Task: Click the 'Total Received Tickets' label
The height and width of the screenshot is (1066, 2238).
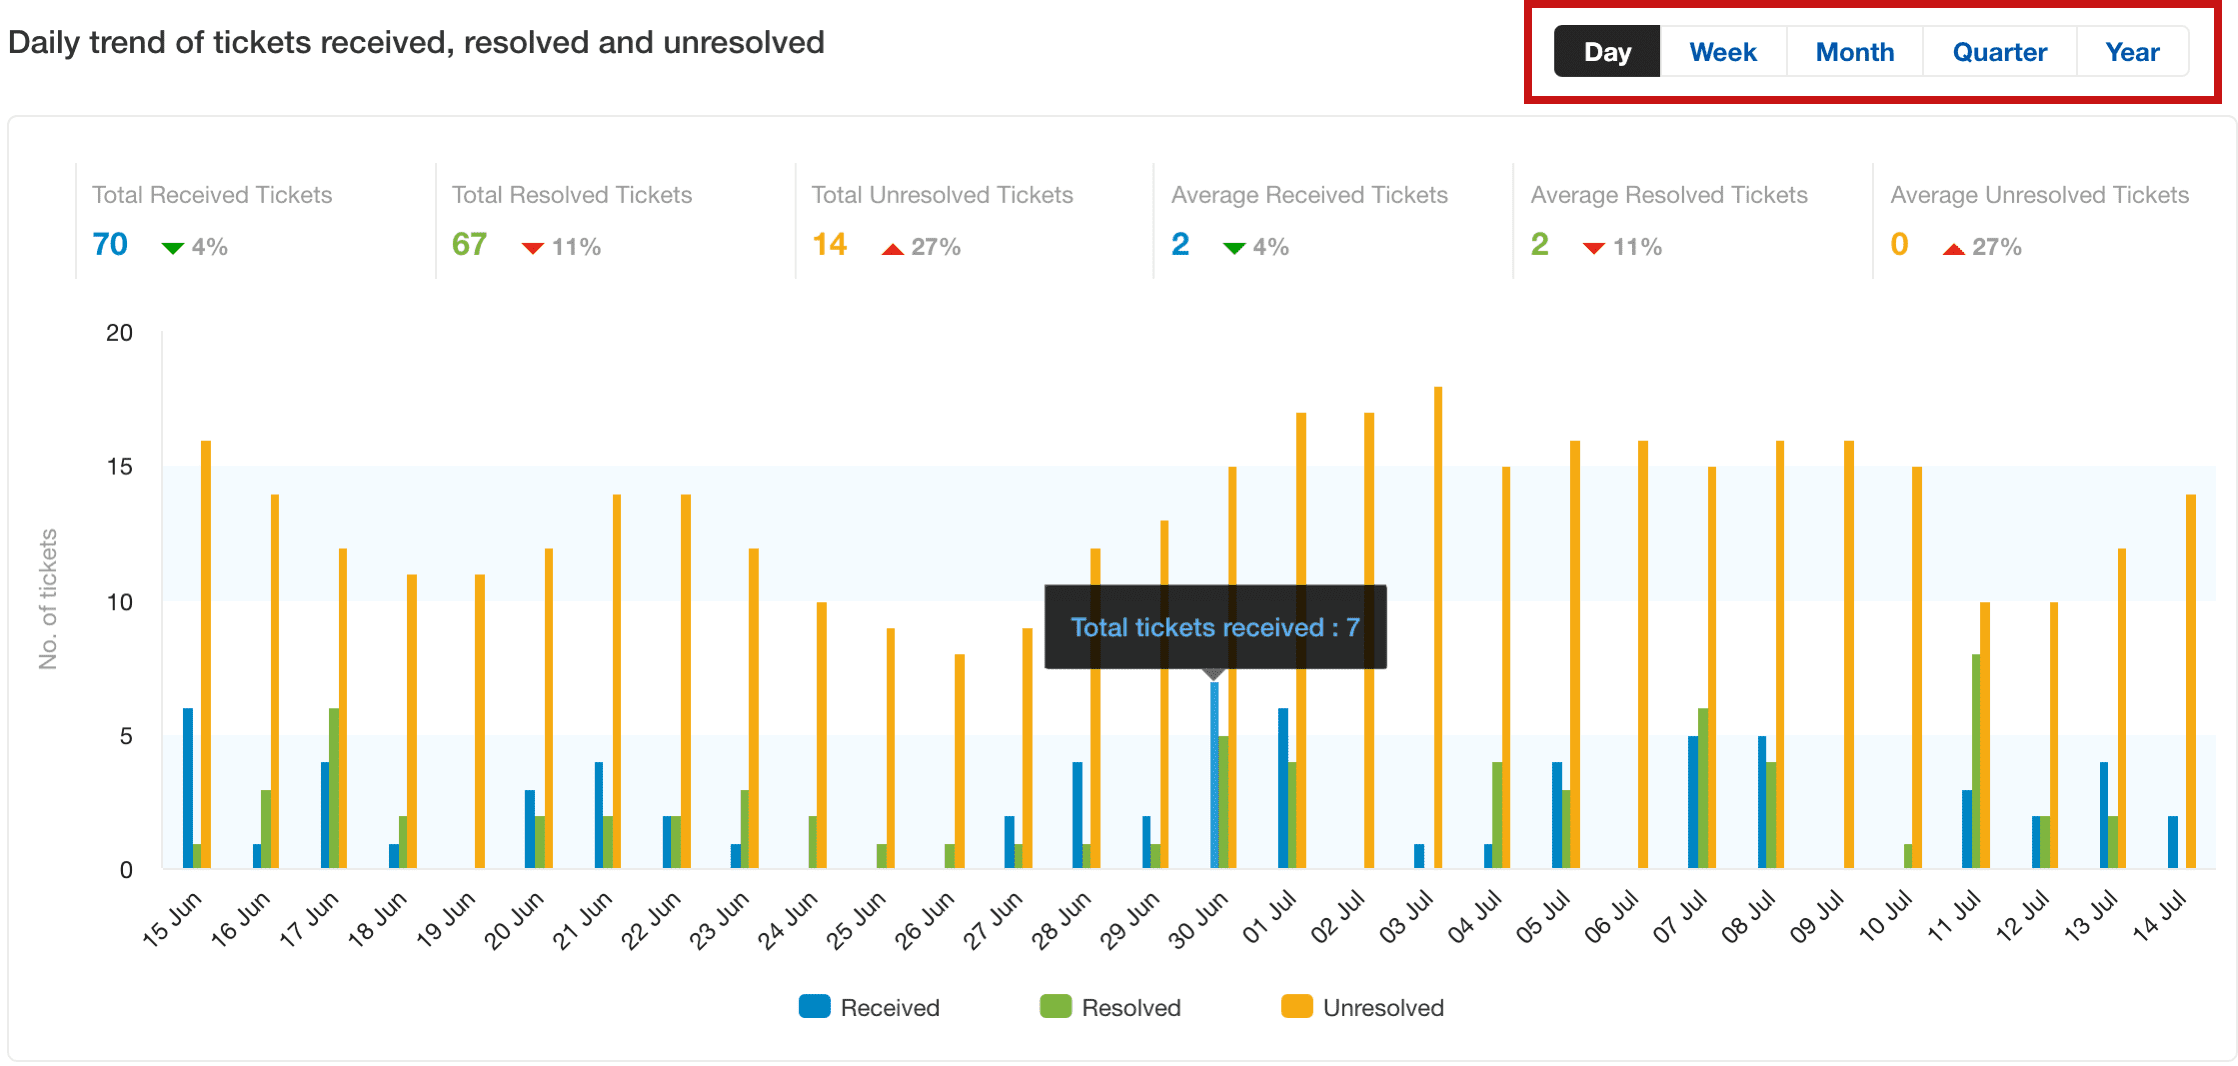Action: coord(212,195)
